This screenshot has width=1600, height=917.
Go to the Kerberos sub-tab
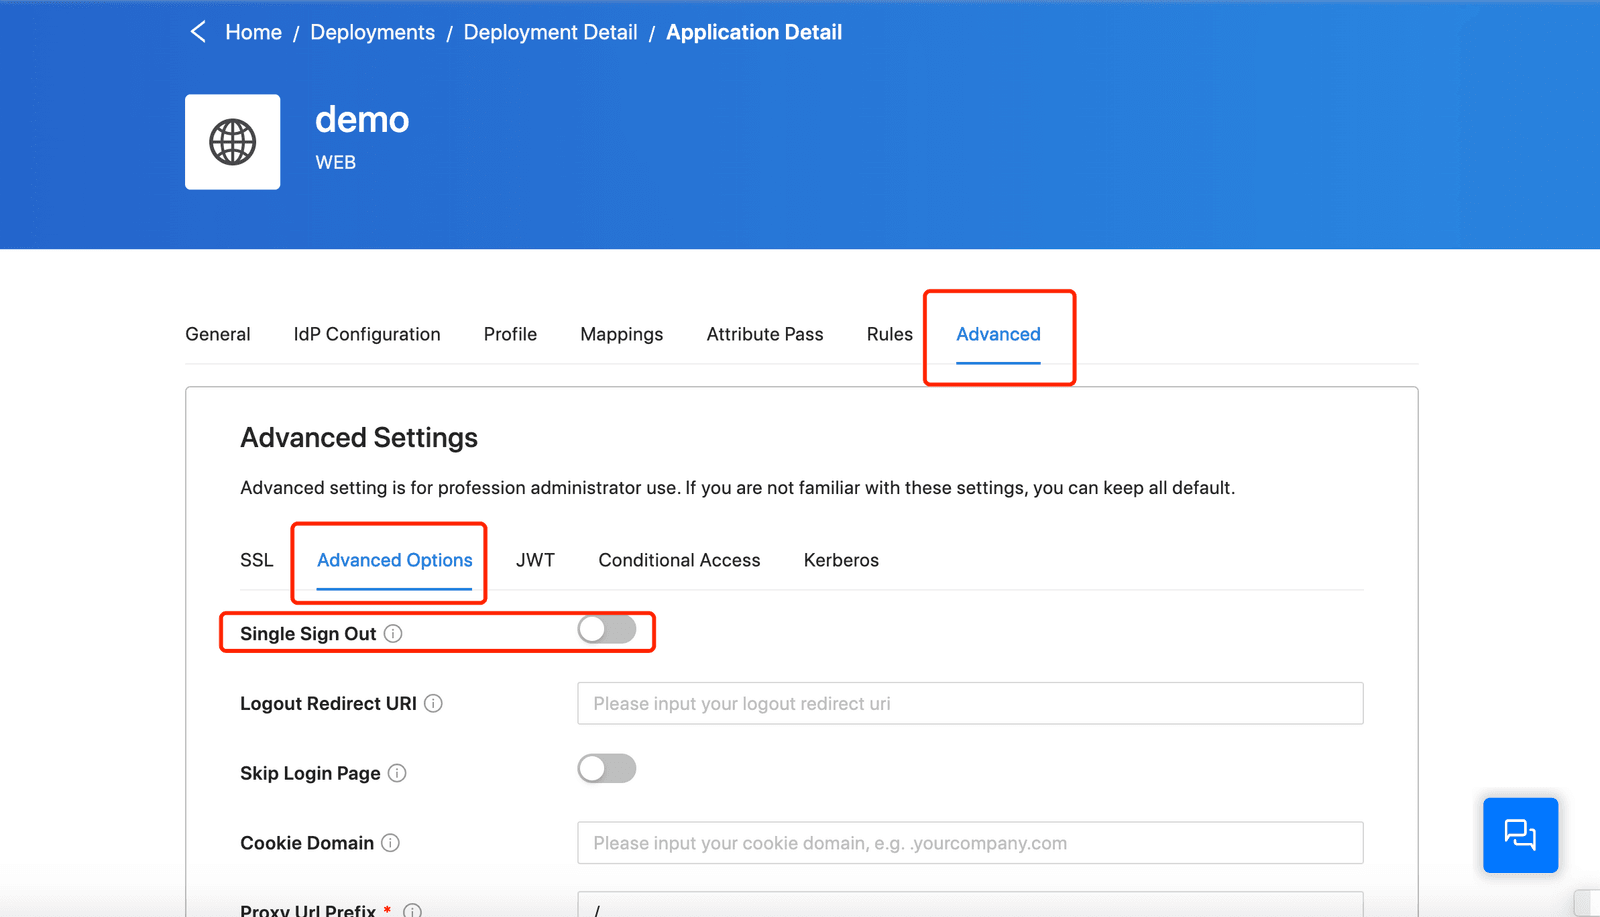tap(841, 560)
